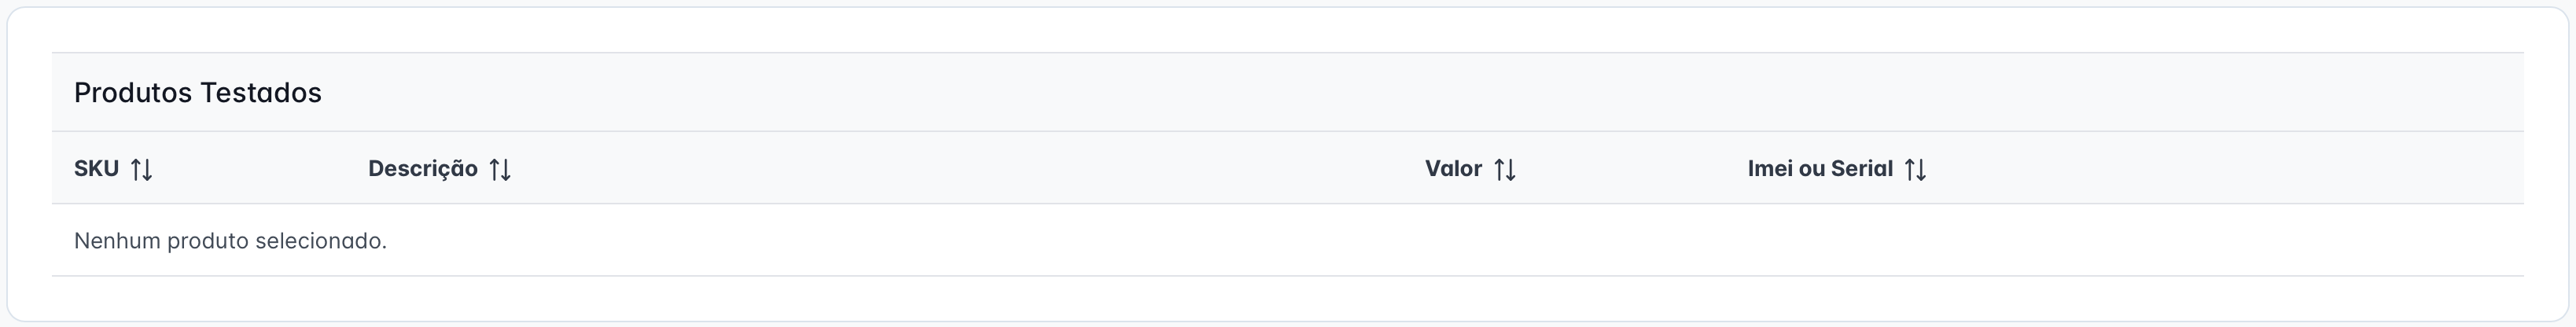The image size is (2576, 327).
Task: Sort by Imei ou Serial arrows icon
Action: point(1915,169)
